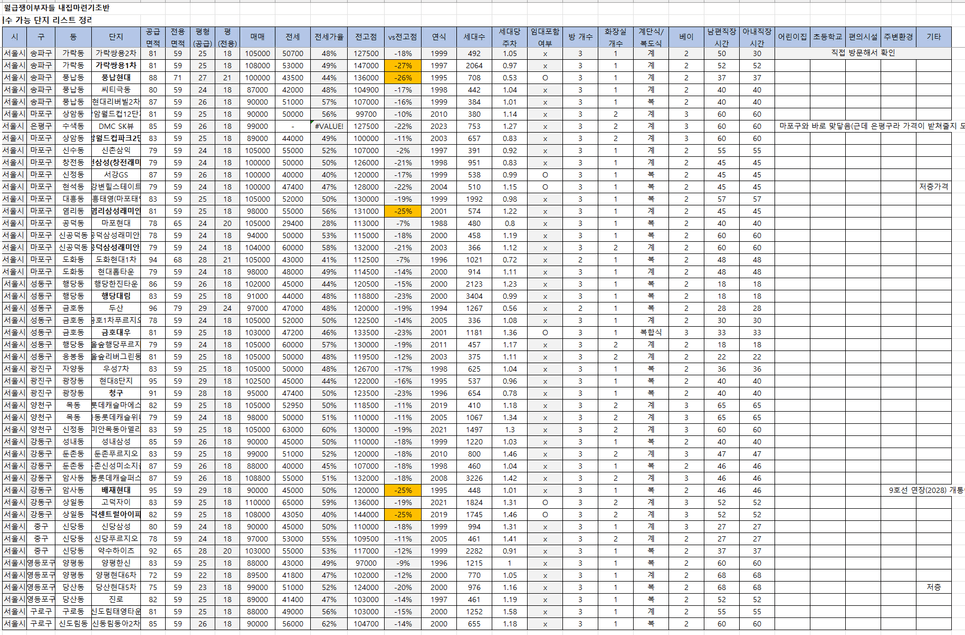
Task: Click the '수색동' neighborhood cell
Action: (73, 126)
